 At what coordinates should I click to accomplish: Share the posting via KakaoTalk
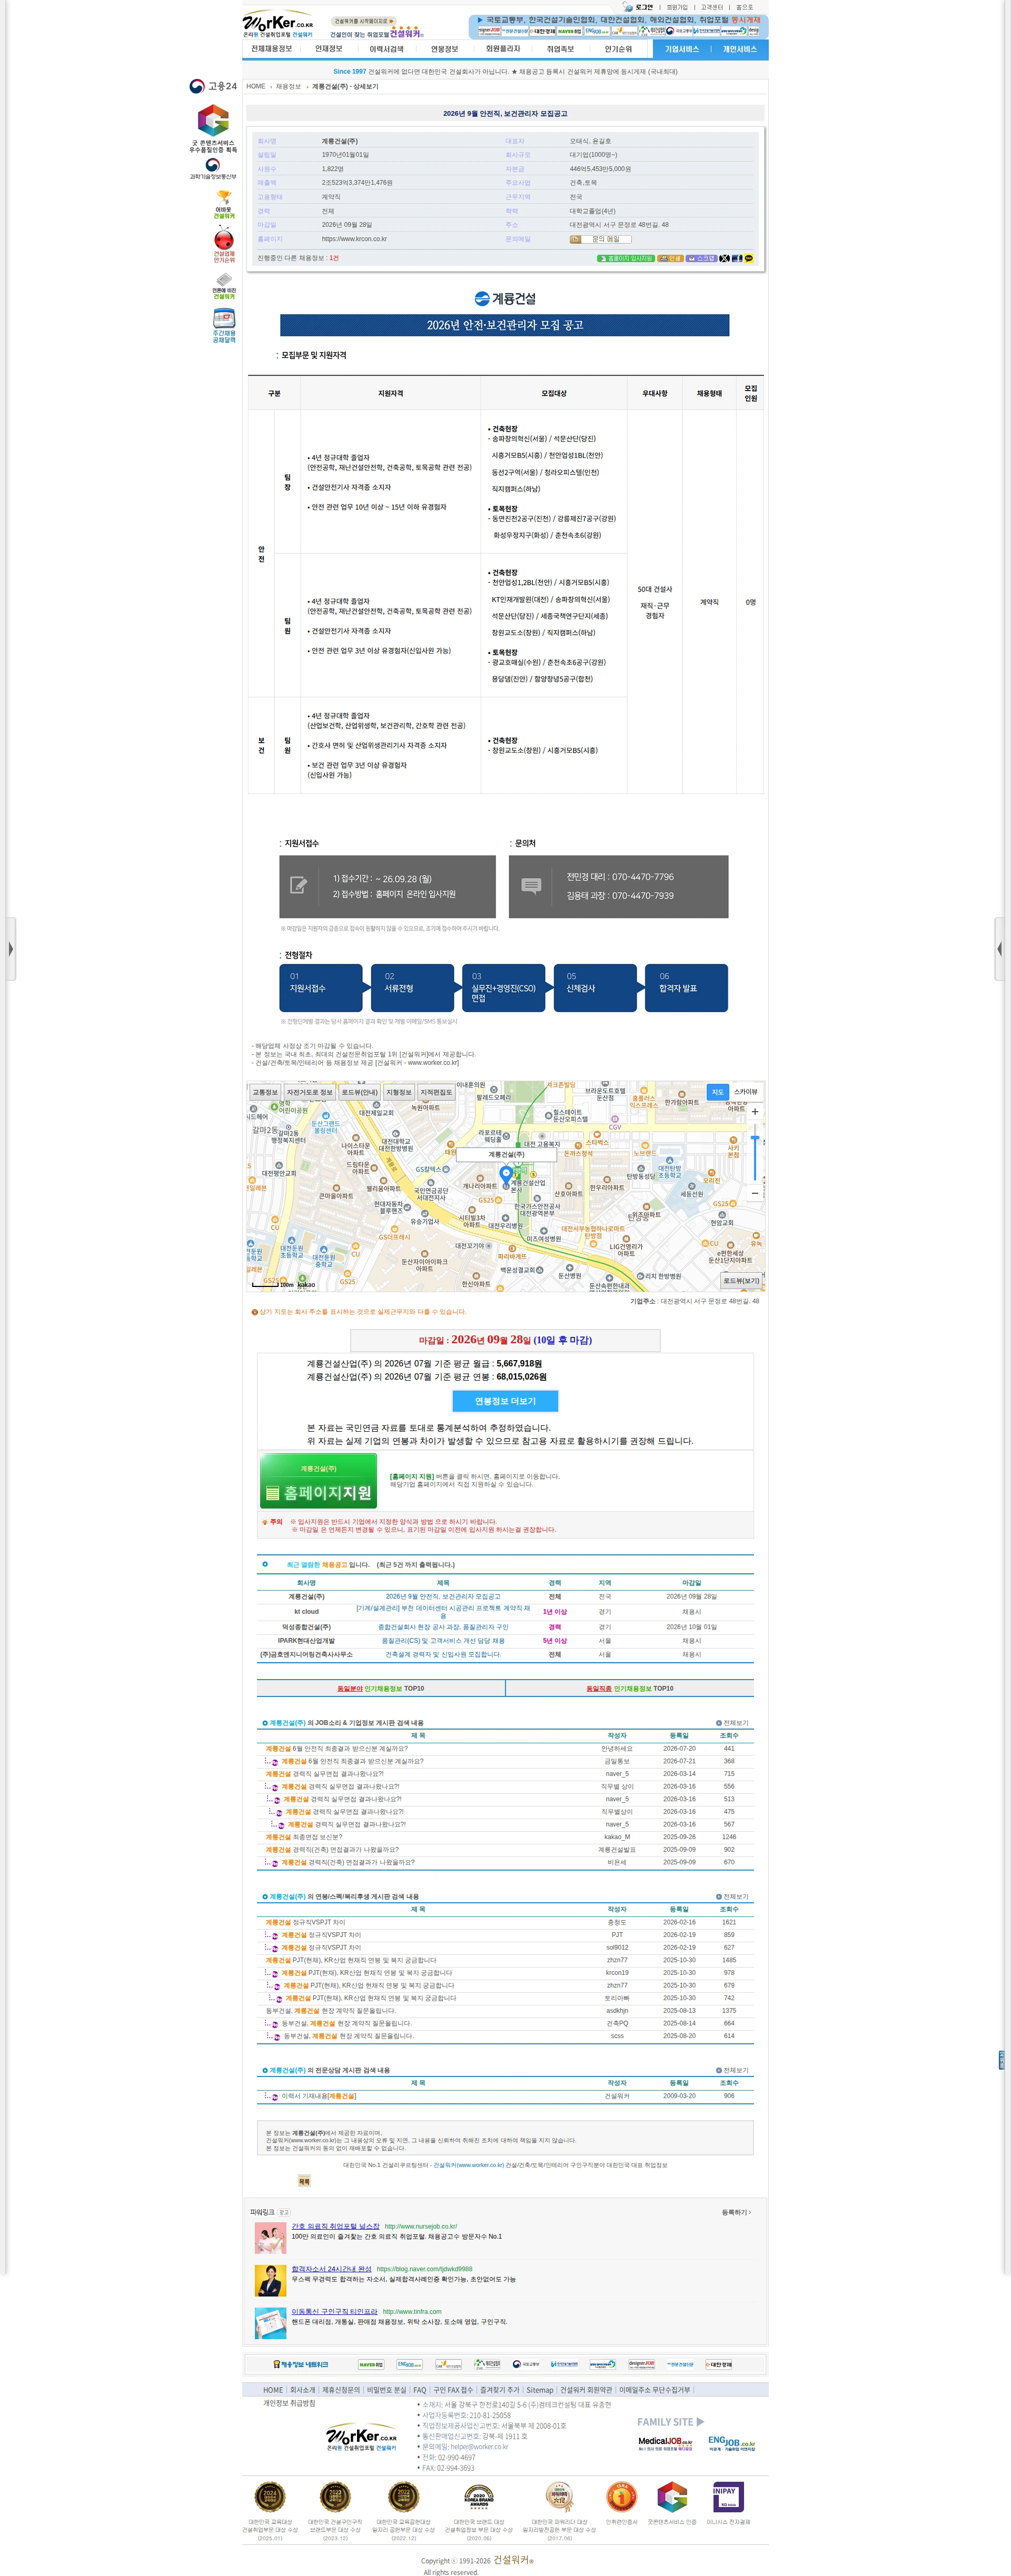tap(748, 258)
